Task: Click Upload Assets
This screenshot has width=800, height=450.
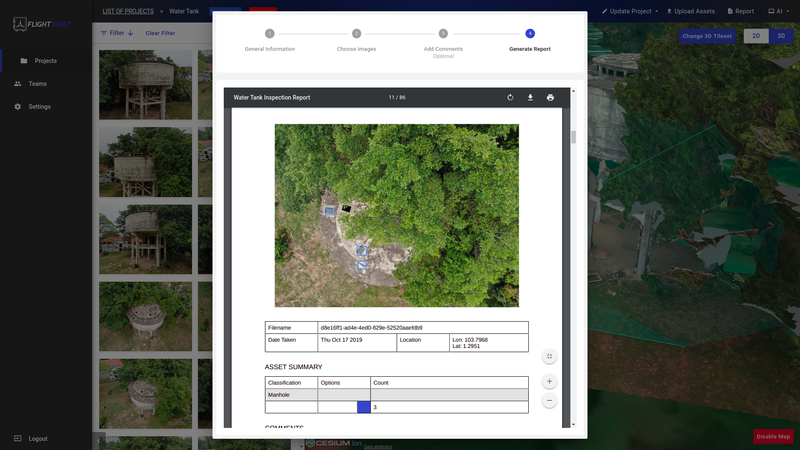Action: (691, 11)
